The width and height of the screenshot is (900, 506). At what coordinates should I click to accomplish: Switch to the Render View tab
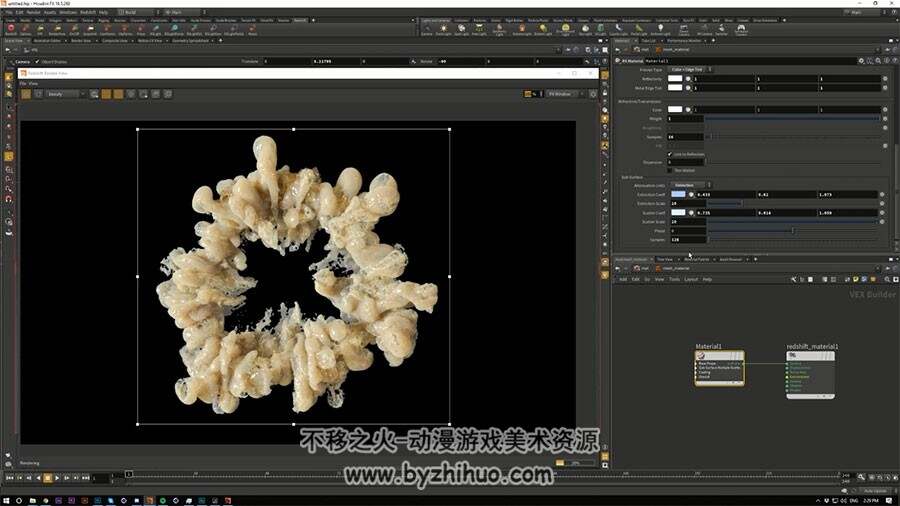pyautogui.click(x=81, y=41)
